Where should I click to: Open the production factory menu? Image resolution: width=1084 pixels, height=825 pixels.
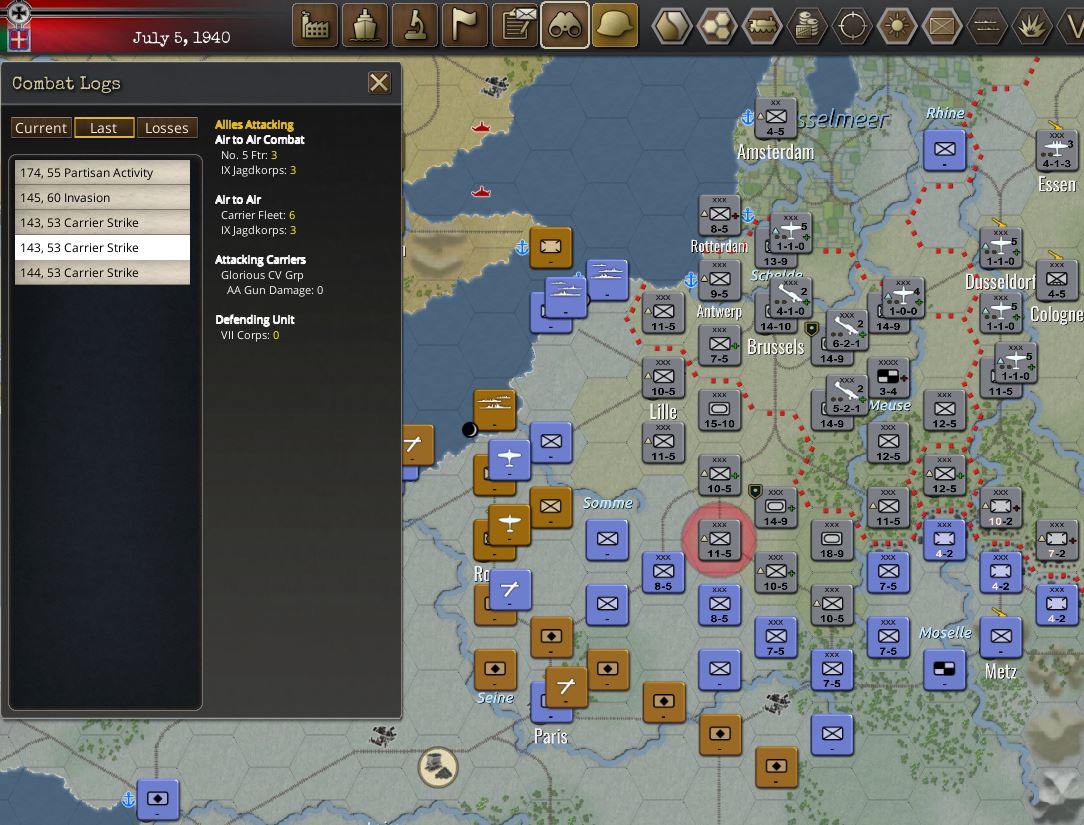coord(315,26)
